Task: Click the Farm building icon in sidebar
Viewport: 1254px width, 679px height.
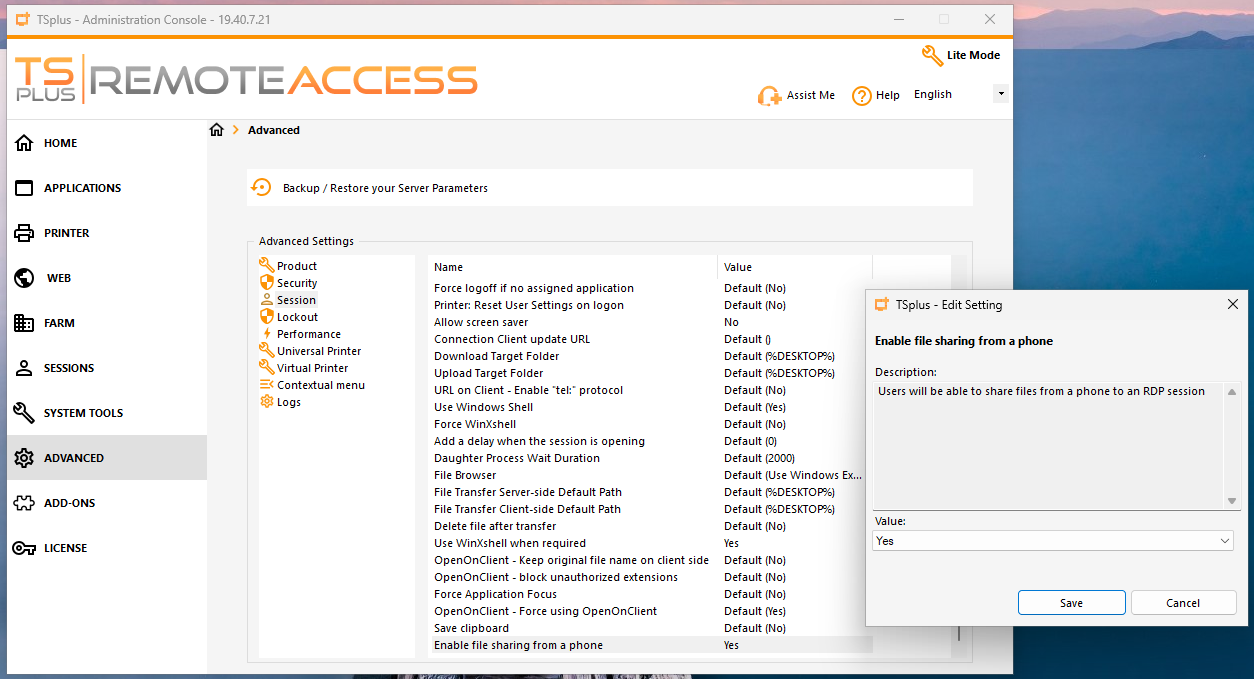Action: (x=25, y=323)
